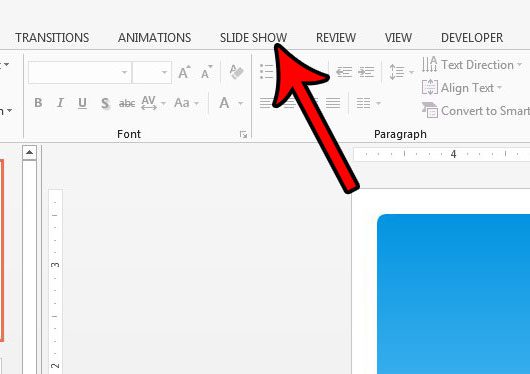Click the thumbnail pane scroll up arrow
This screenshot has width=530, height=374.
point(29,153)
